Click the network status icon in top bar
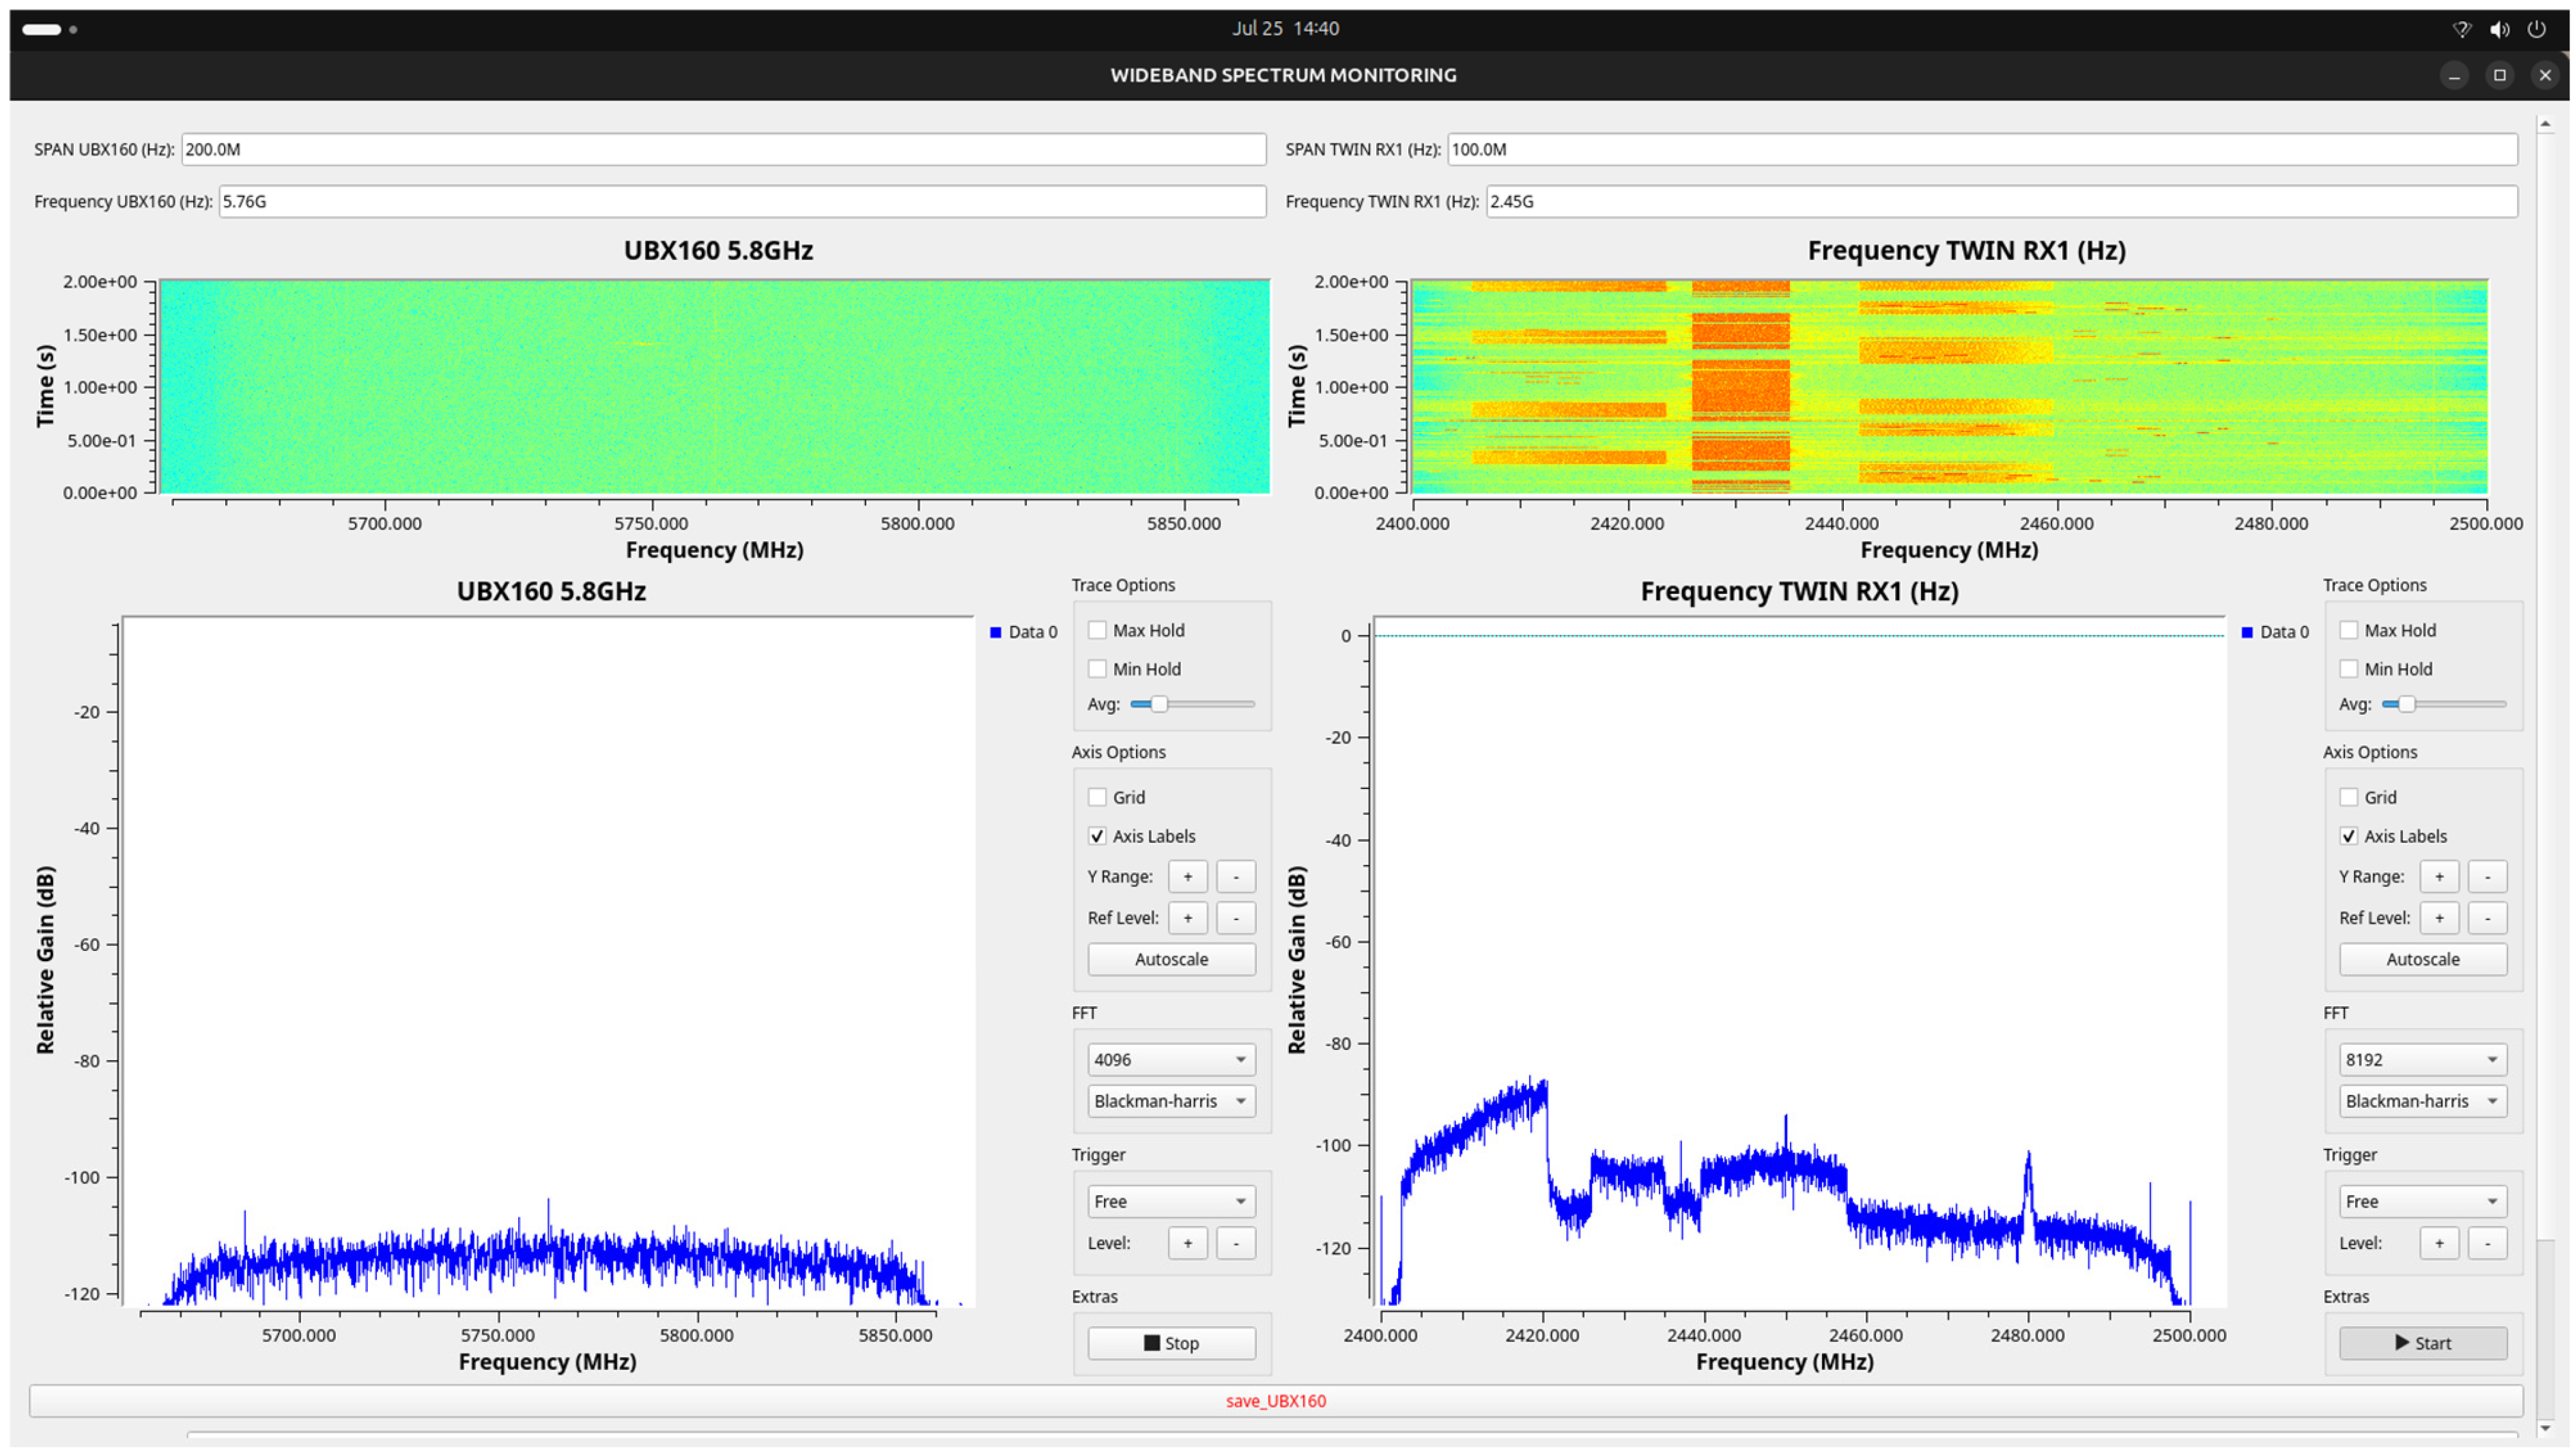 [2462, 29]
